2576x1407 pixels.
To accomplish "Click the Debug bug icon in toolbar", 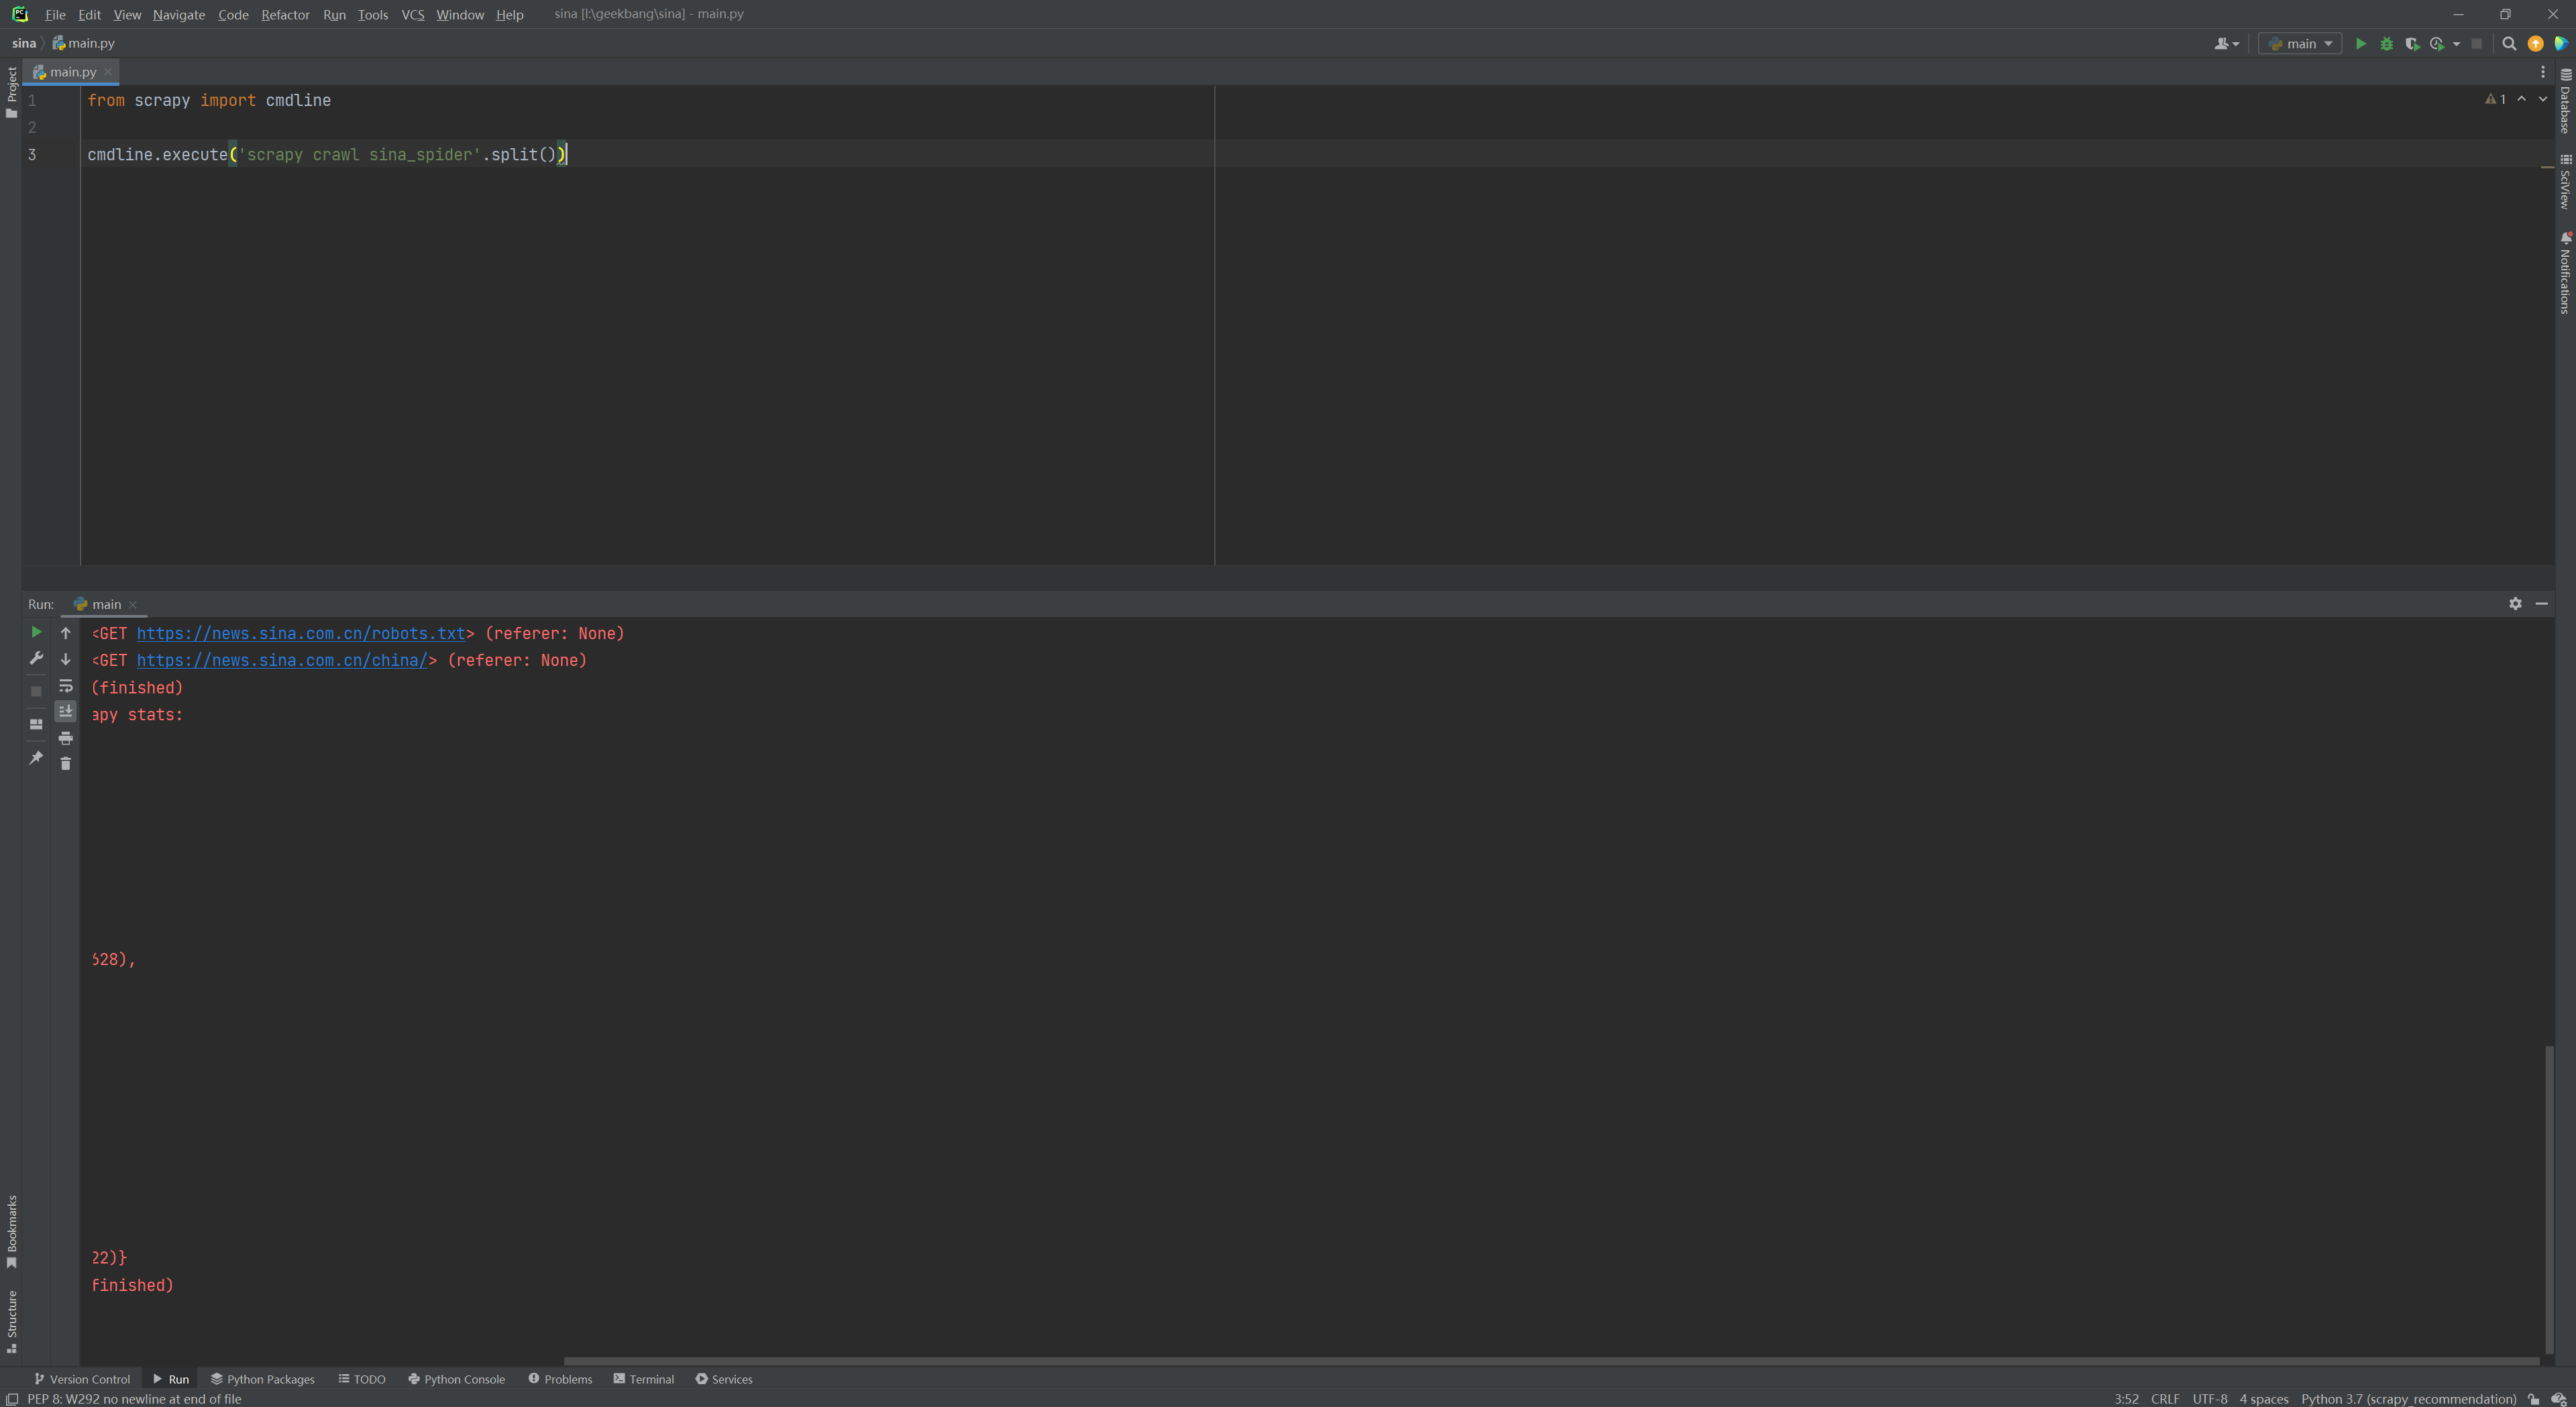I will (2386, 44).
